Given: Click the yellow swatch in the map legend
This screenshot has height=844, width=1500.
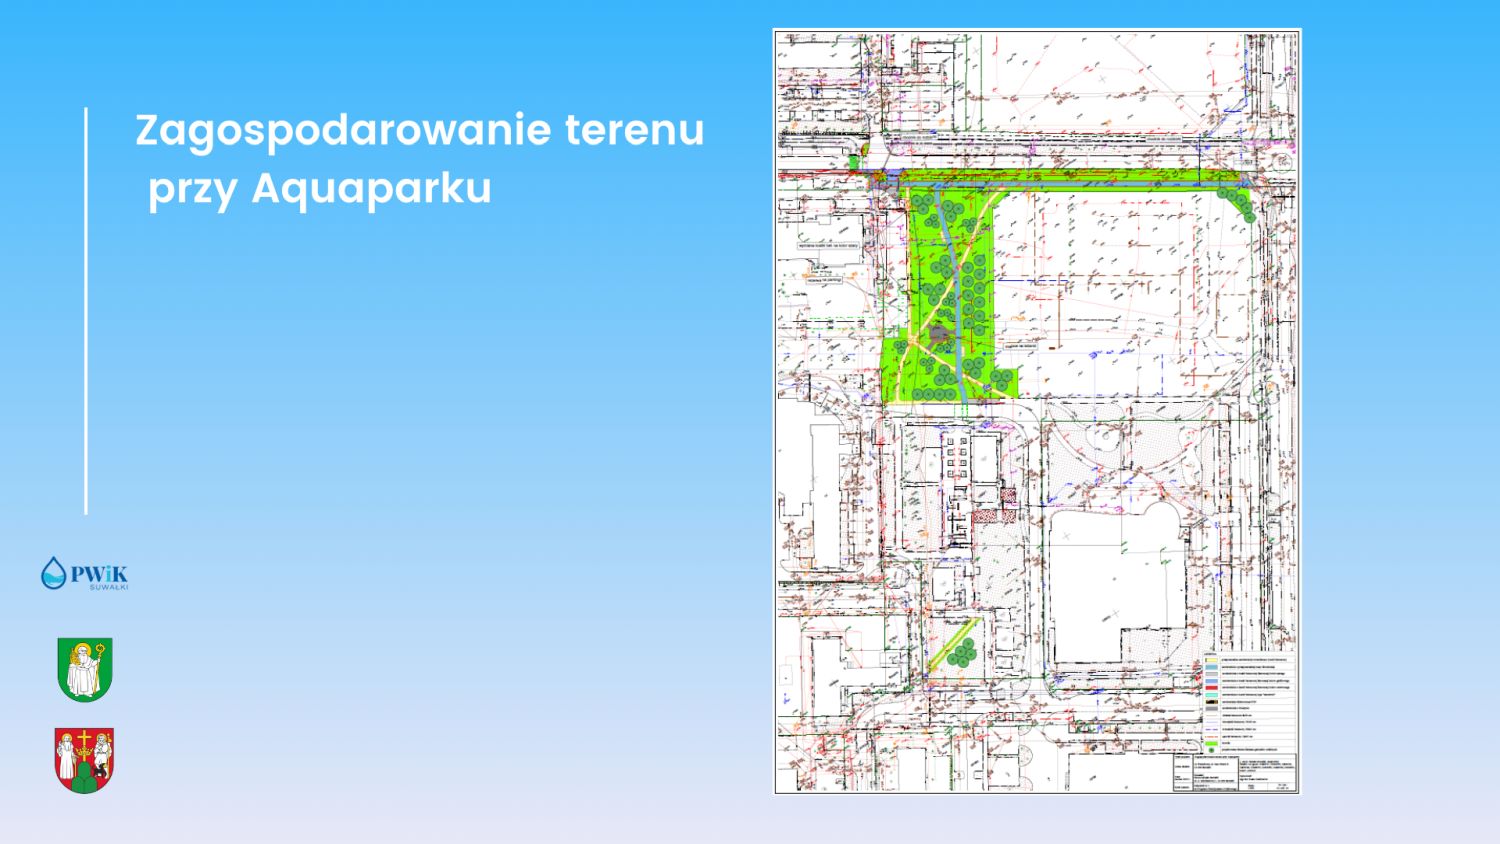Looking at the screenshot, I should pyautogui.click(x=1211, y=660).
